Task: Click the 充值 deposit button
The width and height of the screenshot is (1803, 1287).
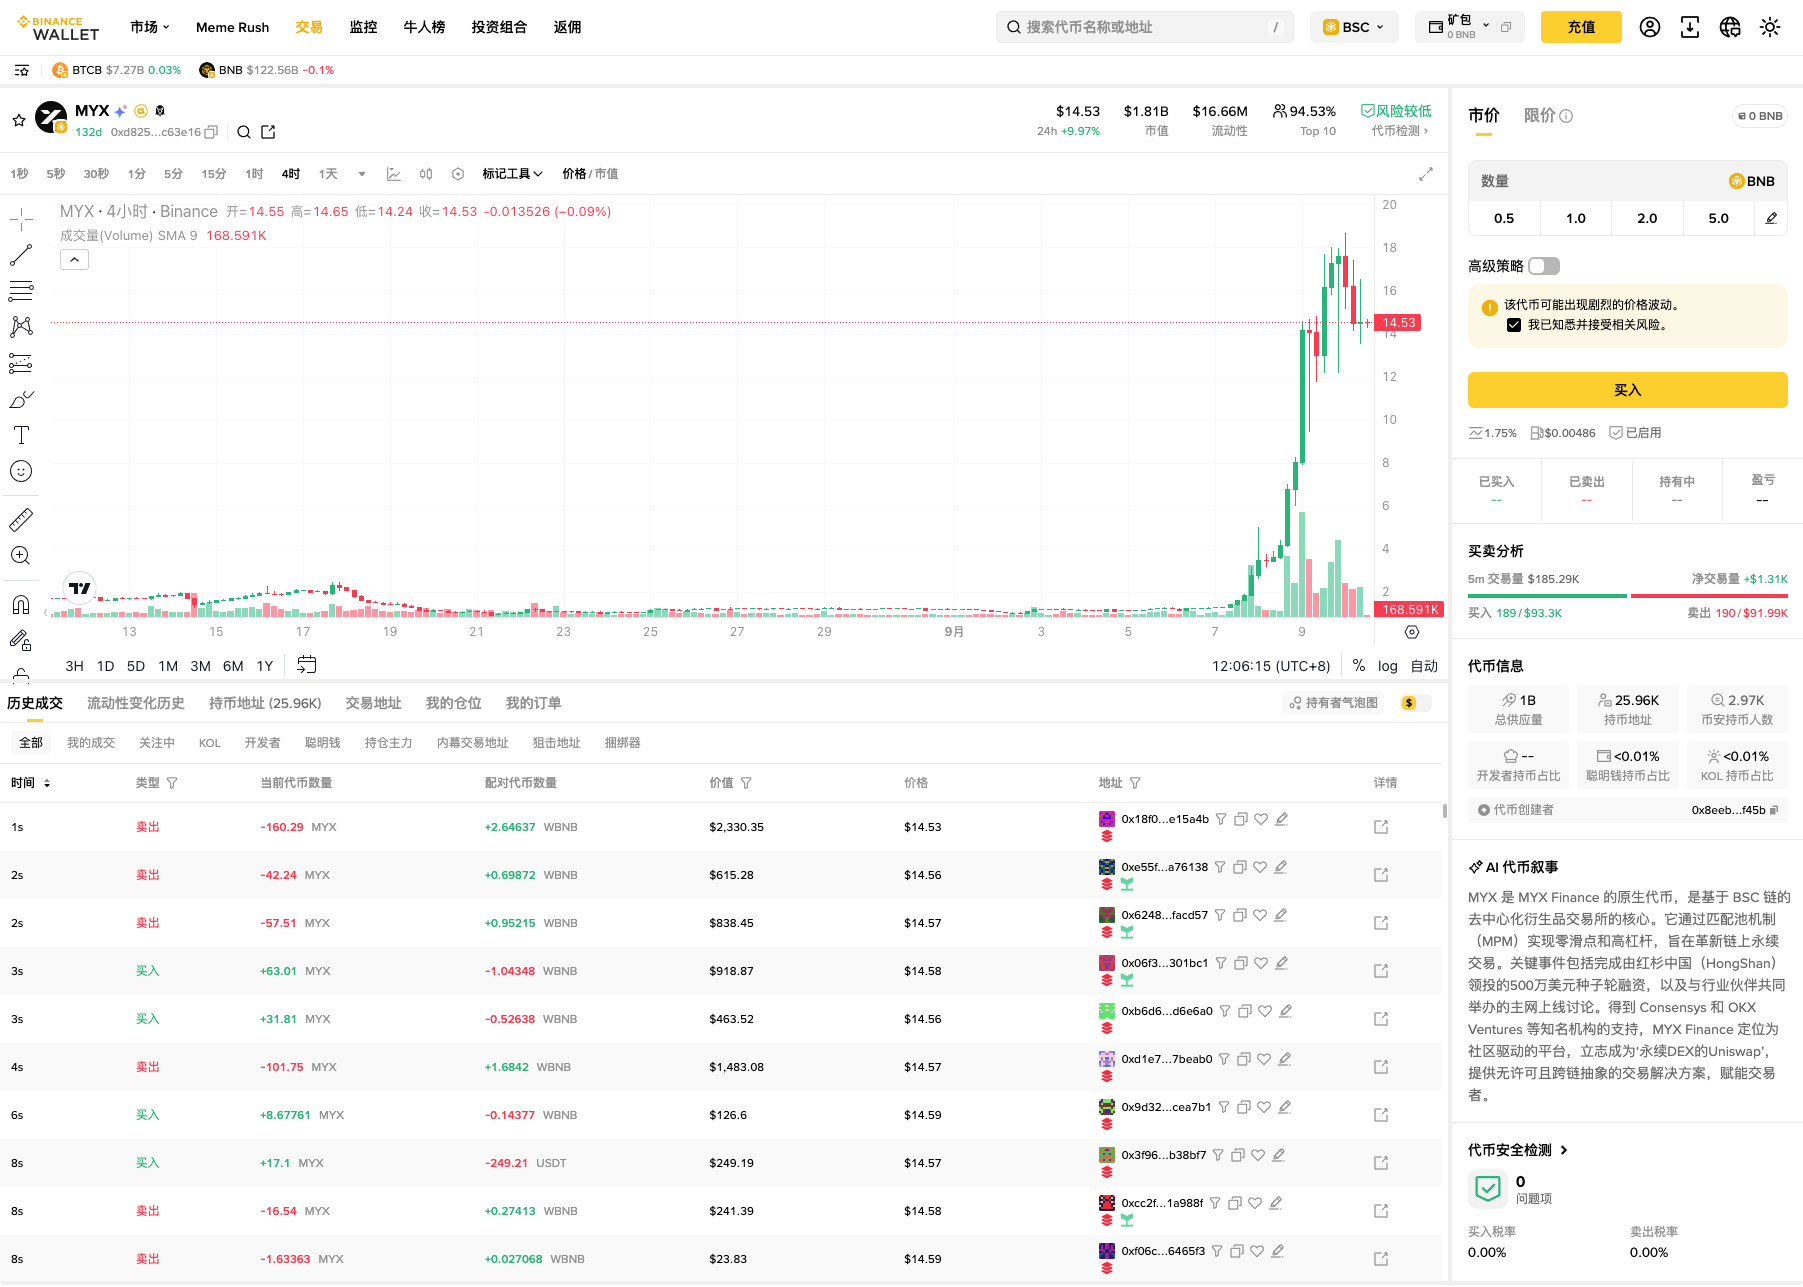Action: [1581, 27]
